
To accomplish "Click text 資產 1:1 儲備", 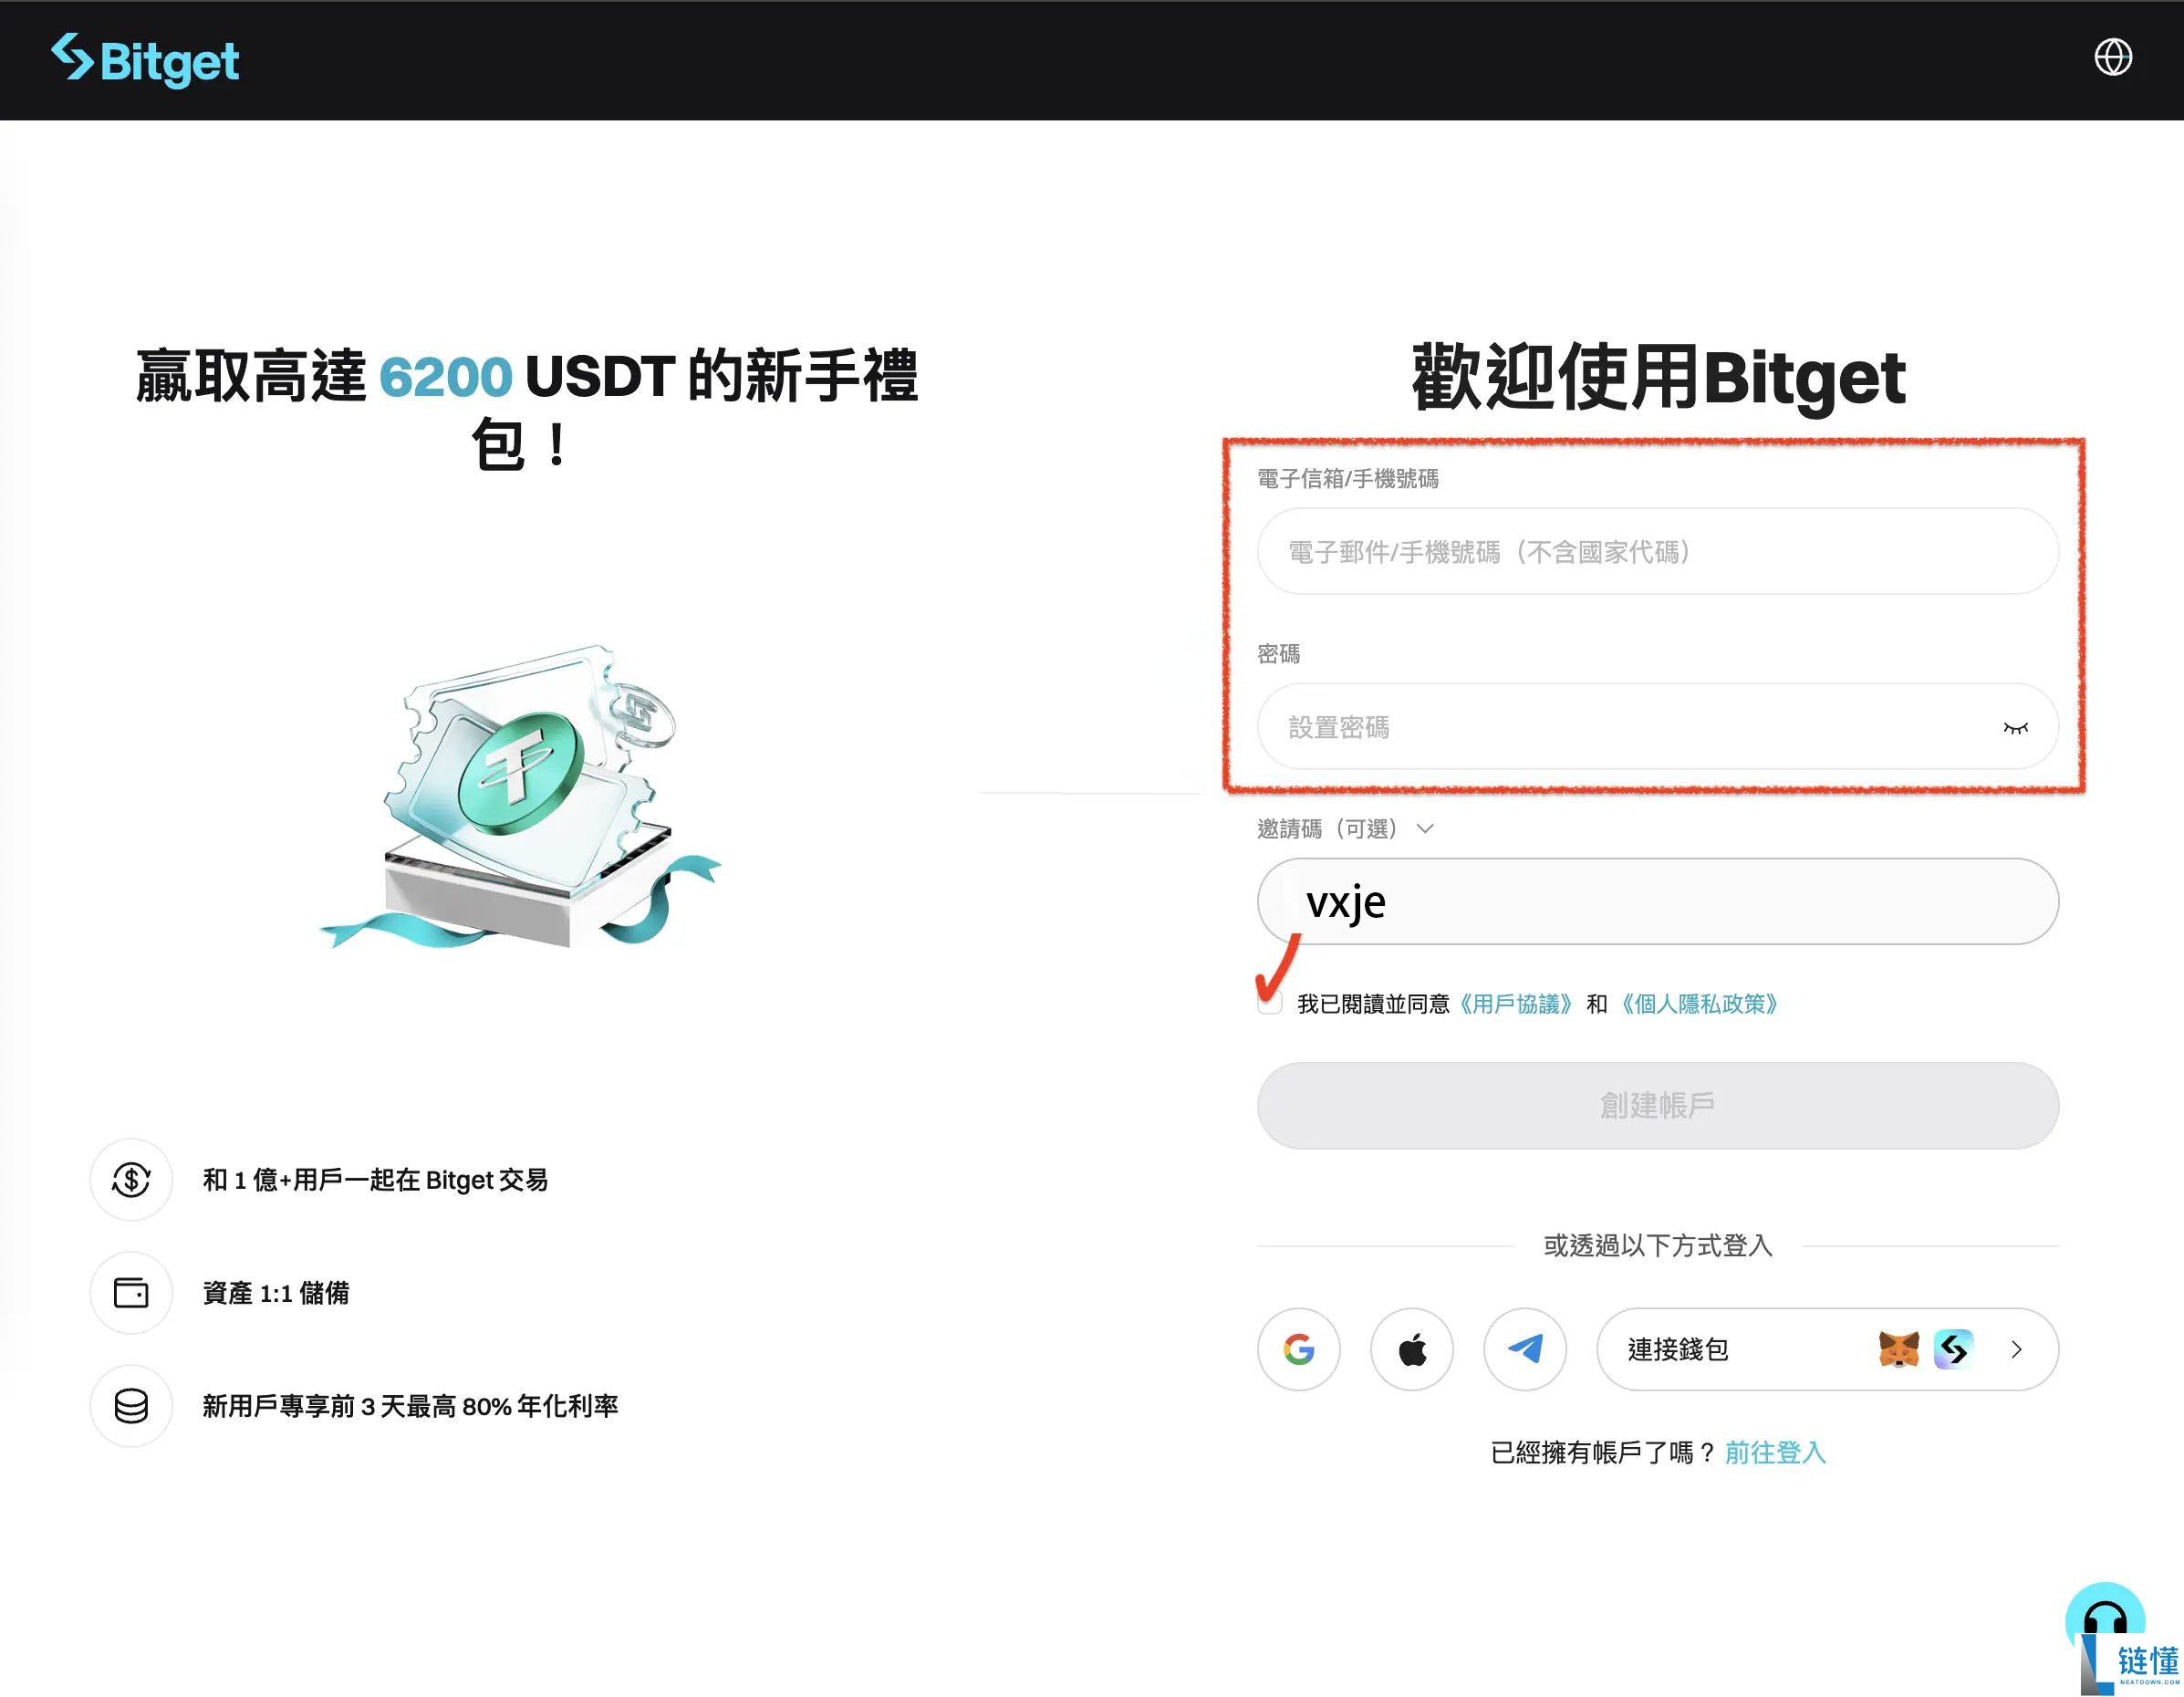I will click(x=275, y=1292).
